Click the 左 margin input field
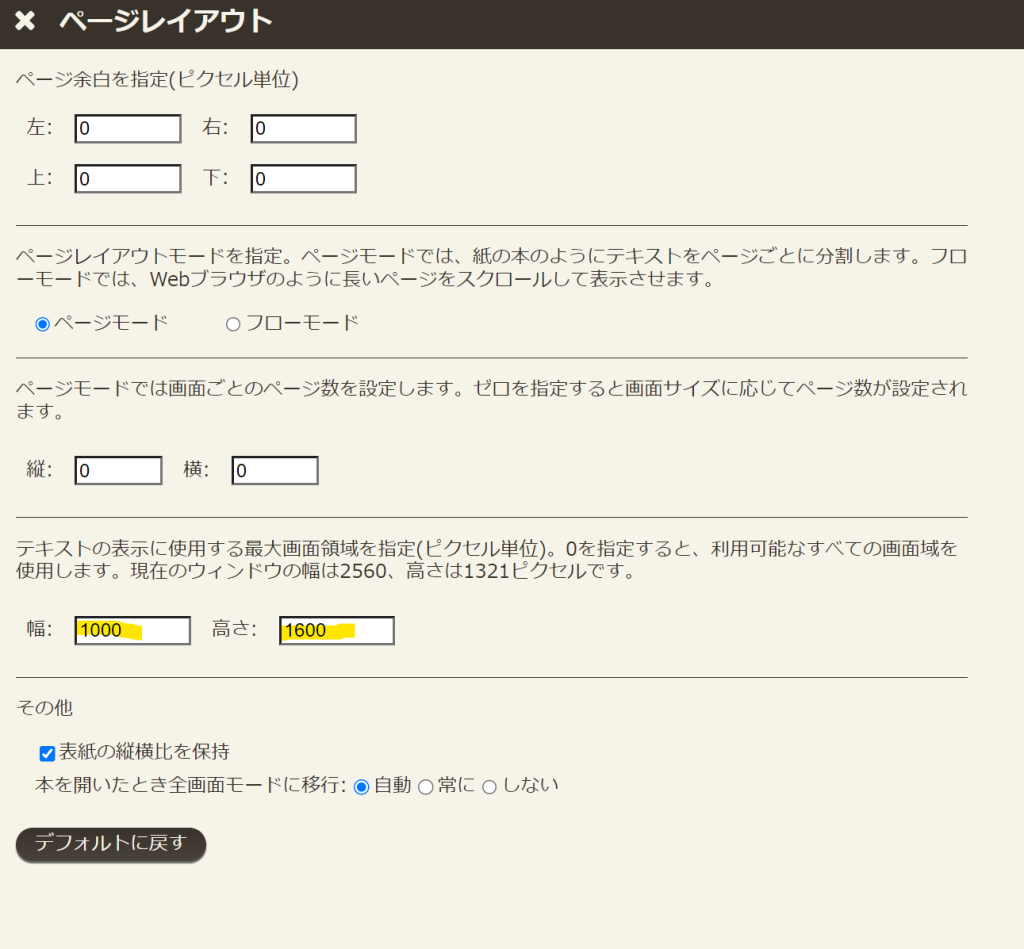The image size is (1024, 949). click(x=128, y=129)
